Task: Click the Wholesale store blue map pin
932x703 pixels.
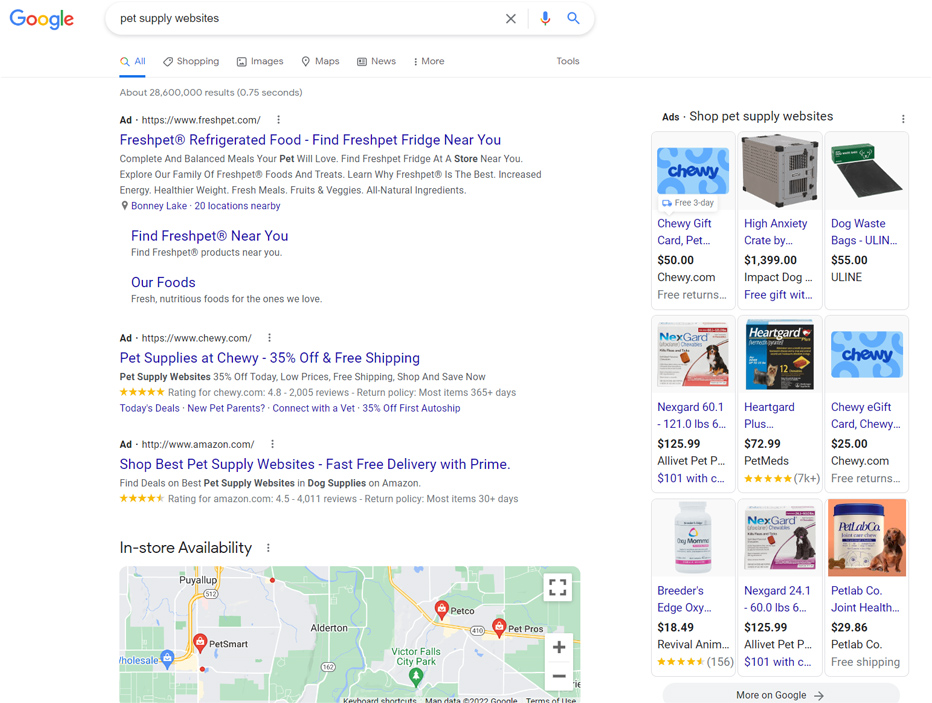Action: [x=168, y=658]
